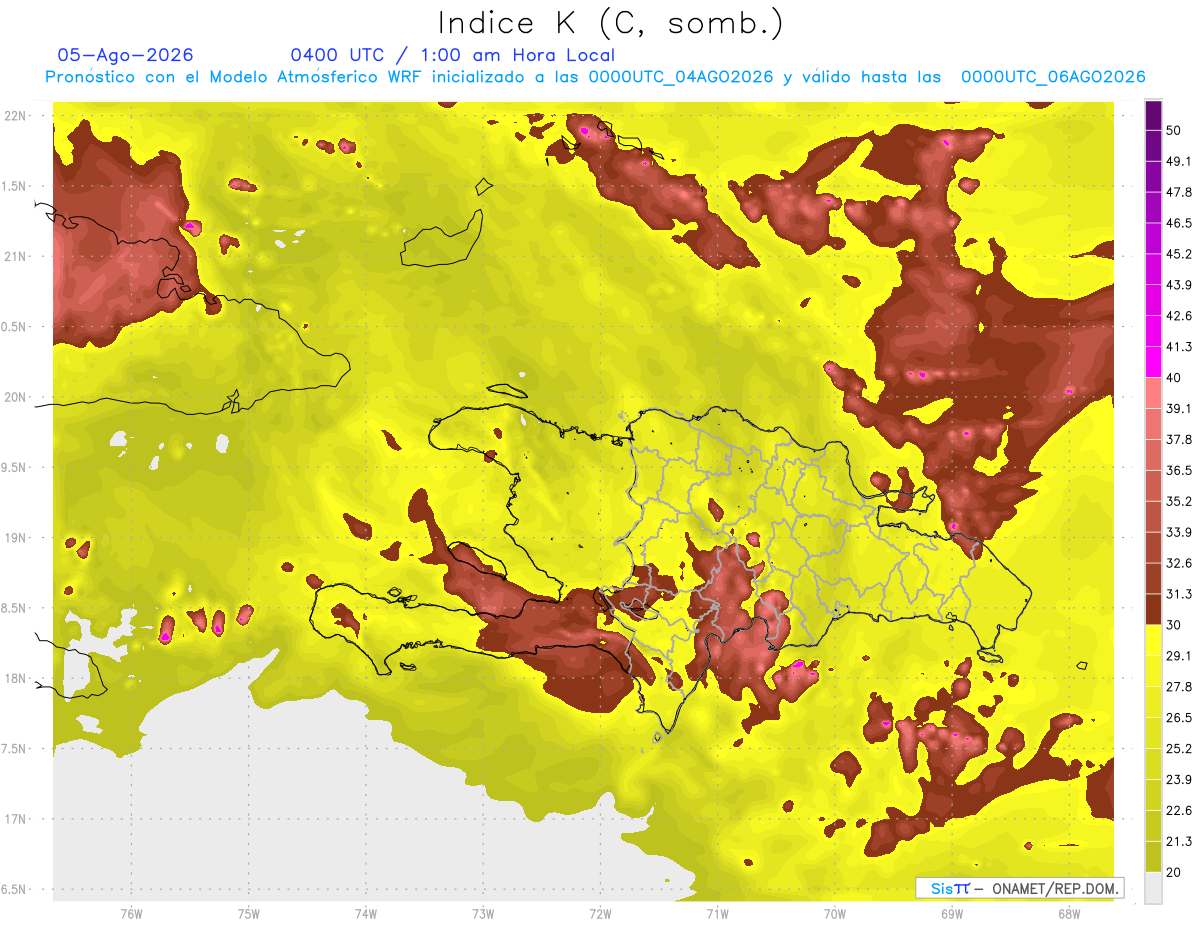
Task: Select the "27.8" scale value
Action: pyautogui.click(x=1178, y=687)
